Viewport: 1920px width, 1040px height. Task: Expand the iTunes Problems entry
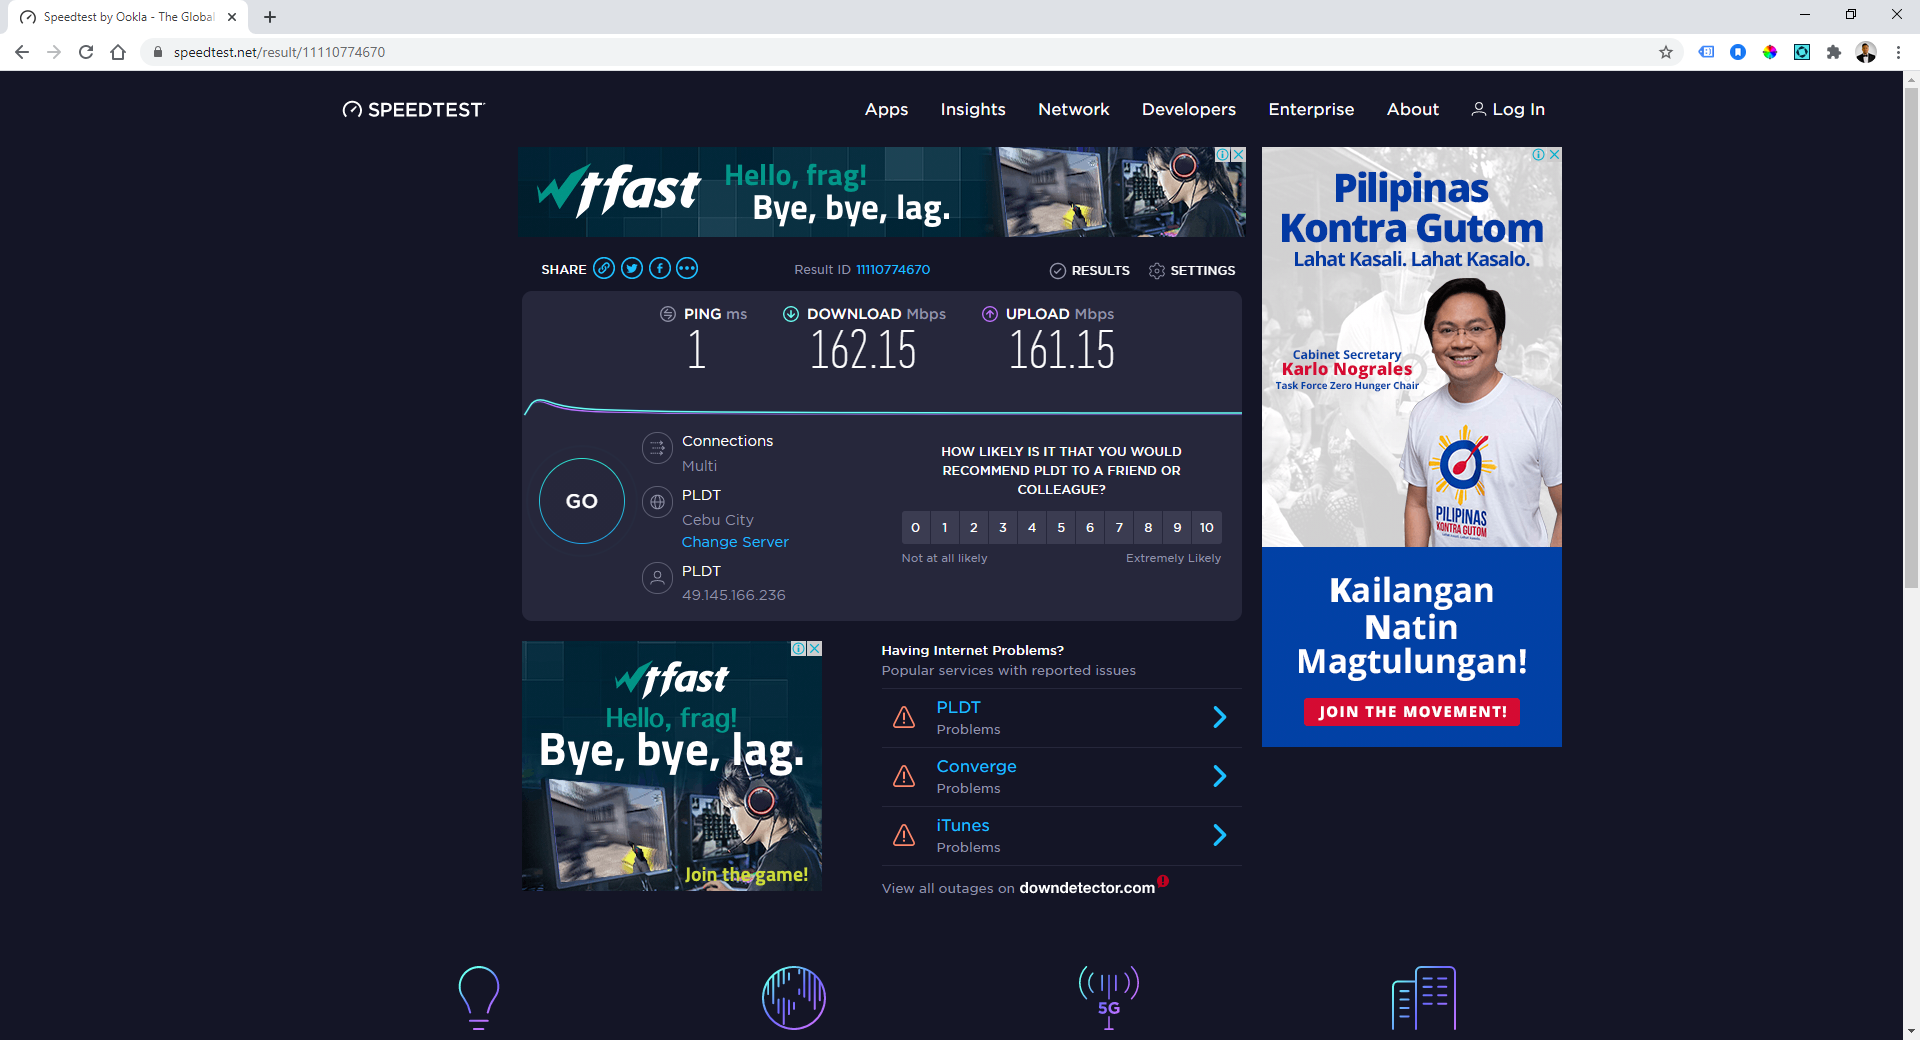click(1061, 836)
